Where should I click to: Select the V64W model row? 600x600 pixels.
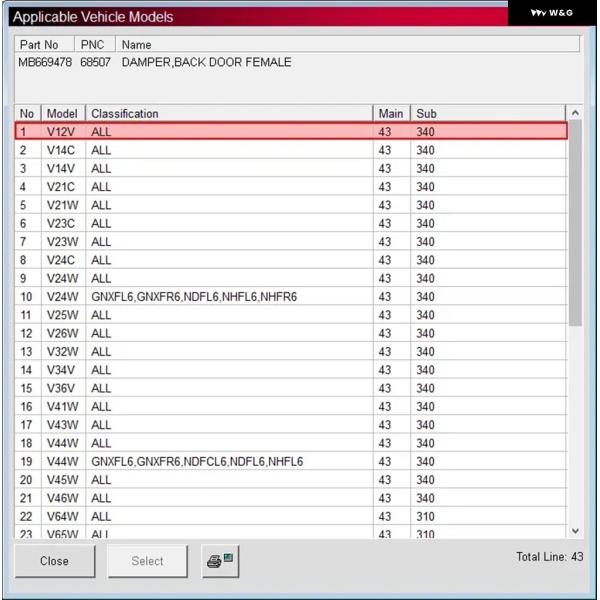pyautogui.click(x=290, y=517)
